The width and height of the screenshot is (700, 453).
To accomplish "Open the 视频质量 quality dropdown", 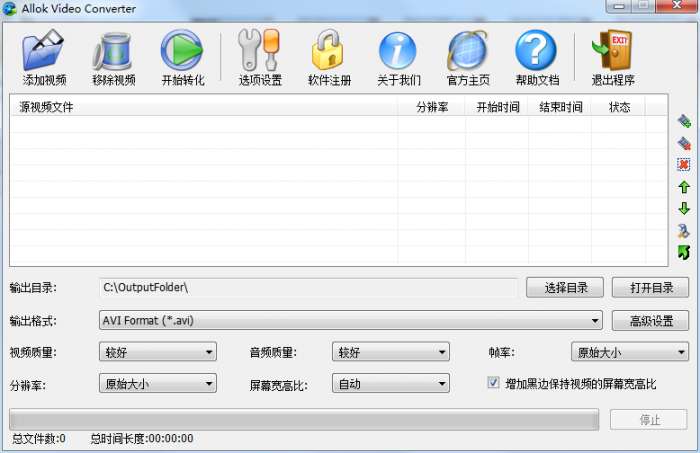I will [158, 352].
